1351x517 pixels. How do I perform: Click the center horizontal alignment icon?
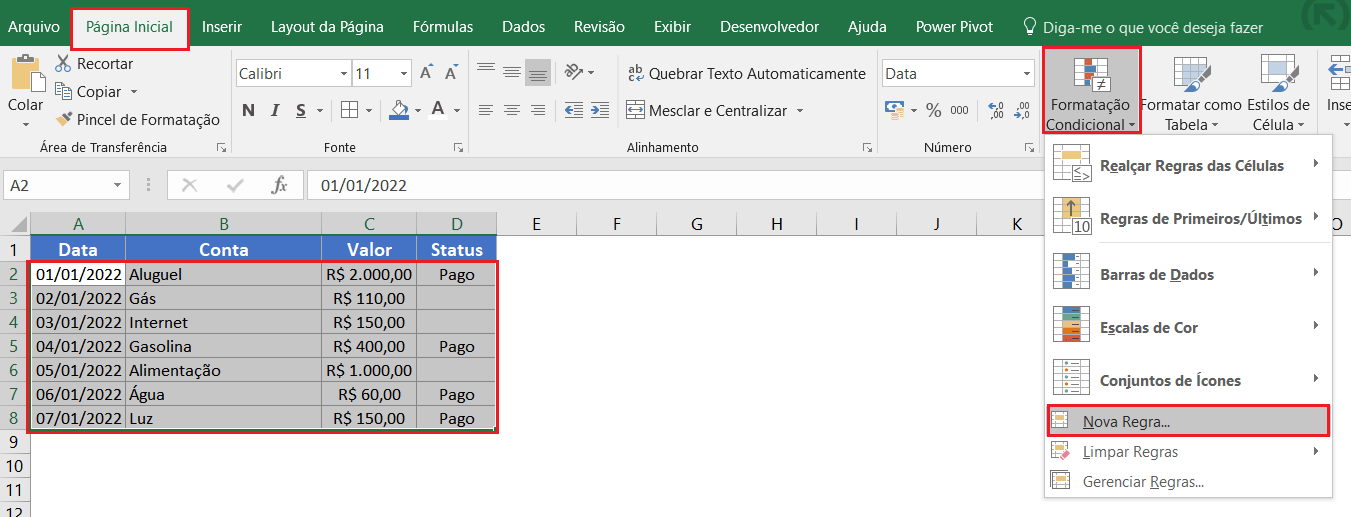click(512, 110)
